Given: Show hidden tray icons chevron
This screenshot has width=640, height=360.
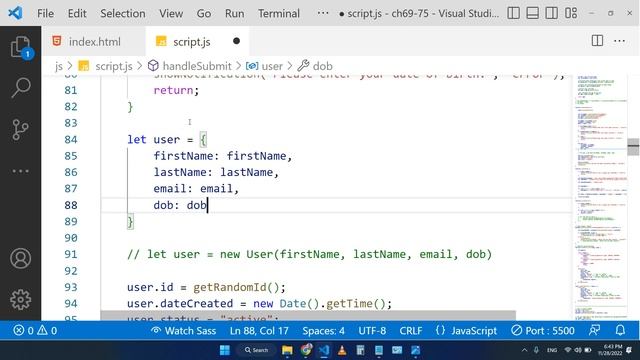Looking at the screenshot, I should point(524,350).
